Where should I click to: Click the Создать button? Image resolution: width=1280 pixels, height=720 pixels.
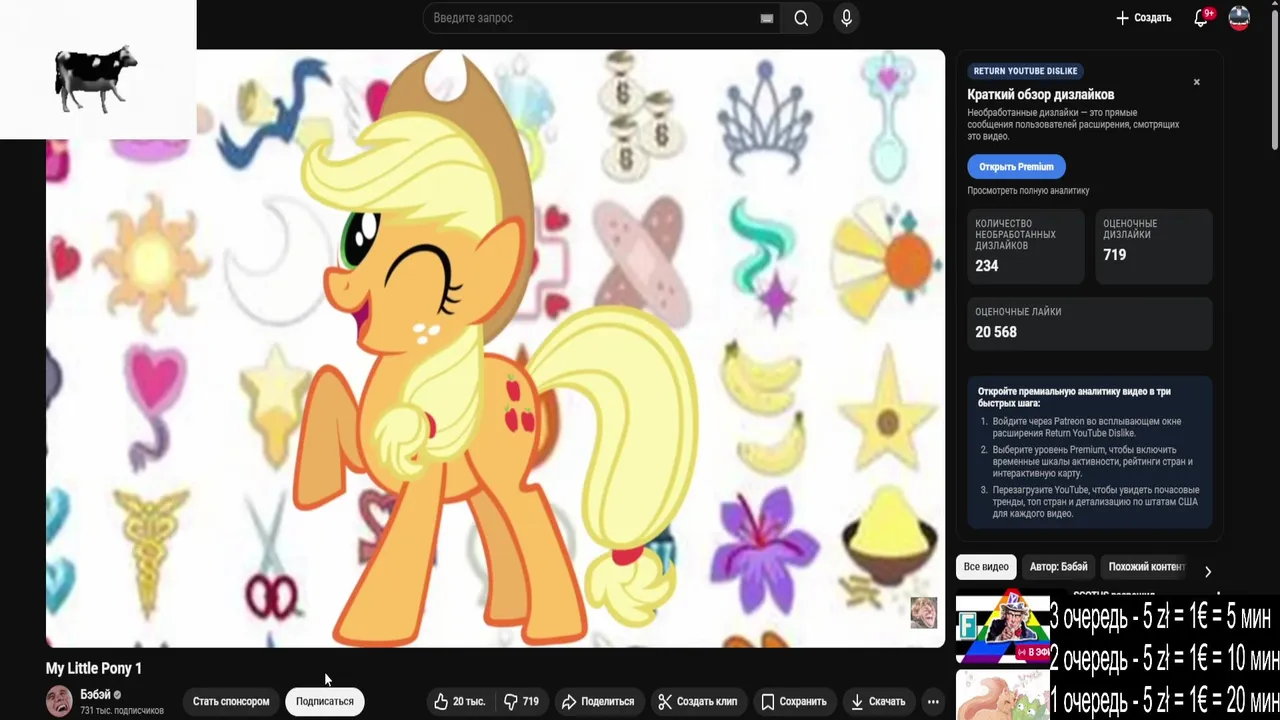pos(1144,18)
